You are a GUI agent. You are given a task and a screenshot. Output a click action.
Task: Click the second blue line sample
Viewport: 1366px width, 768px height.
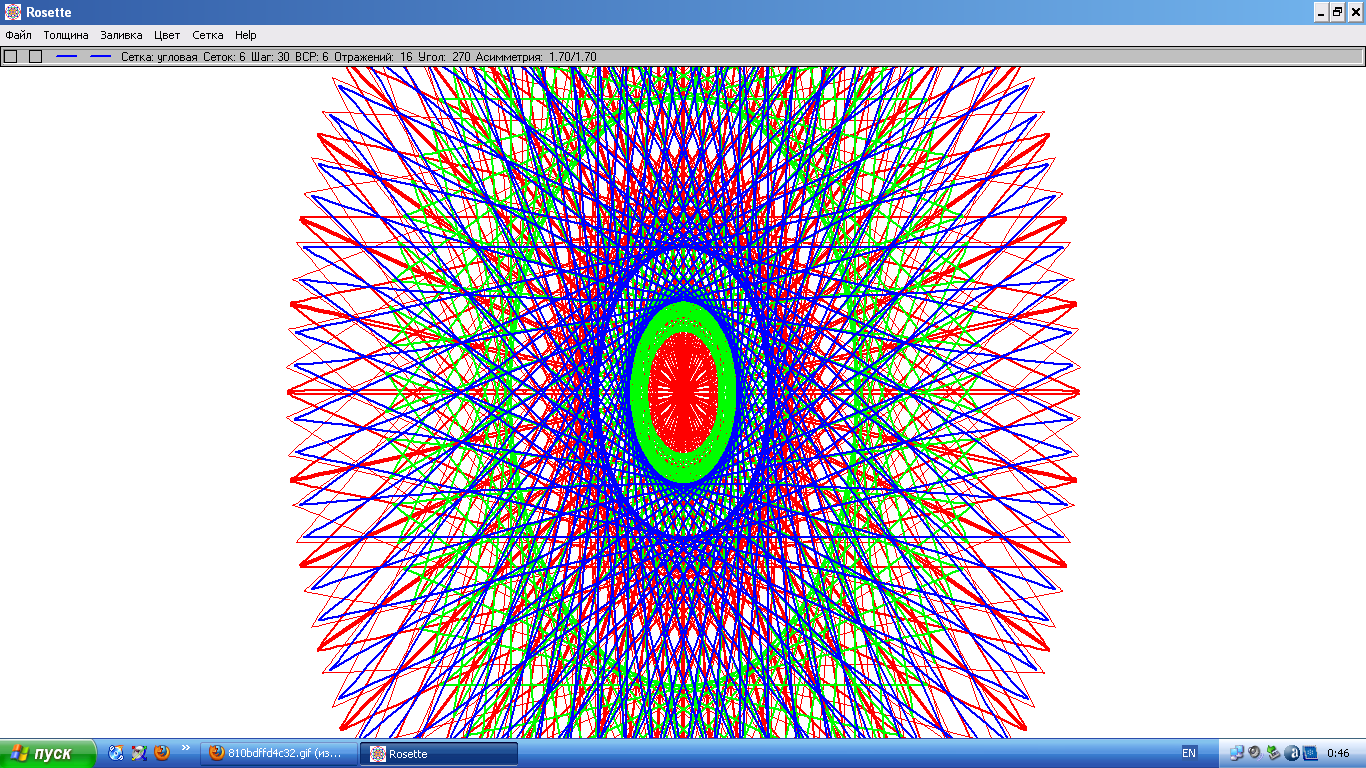point(100,57)
